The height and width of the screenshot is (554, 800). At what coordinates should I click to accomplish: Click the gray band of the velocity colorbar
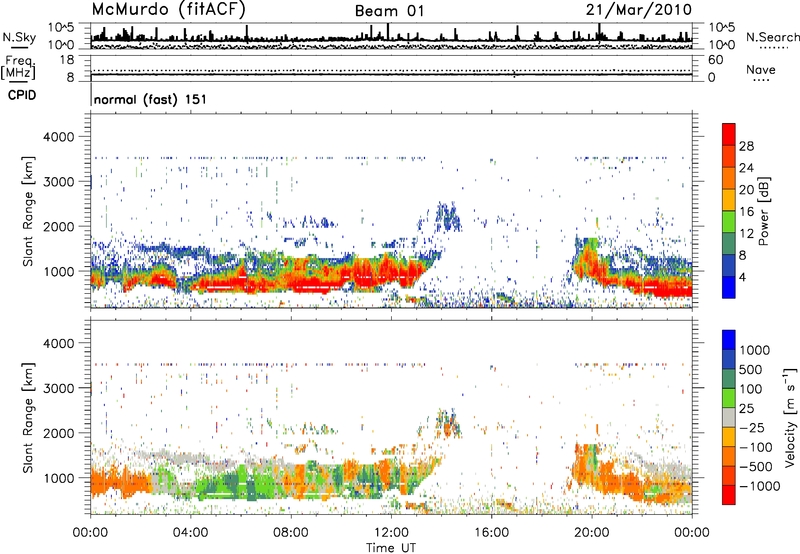pos(729,417)
